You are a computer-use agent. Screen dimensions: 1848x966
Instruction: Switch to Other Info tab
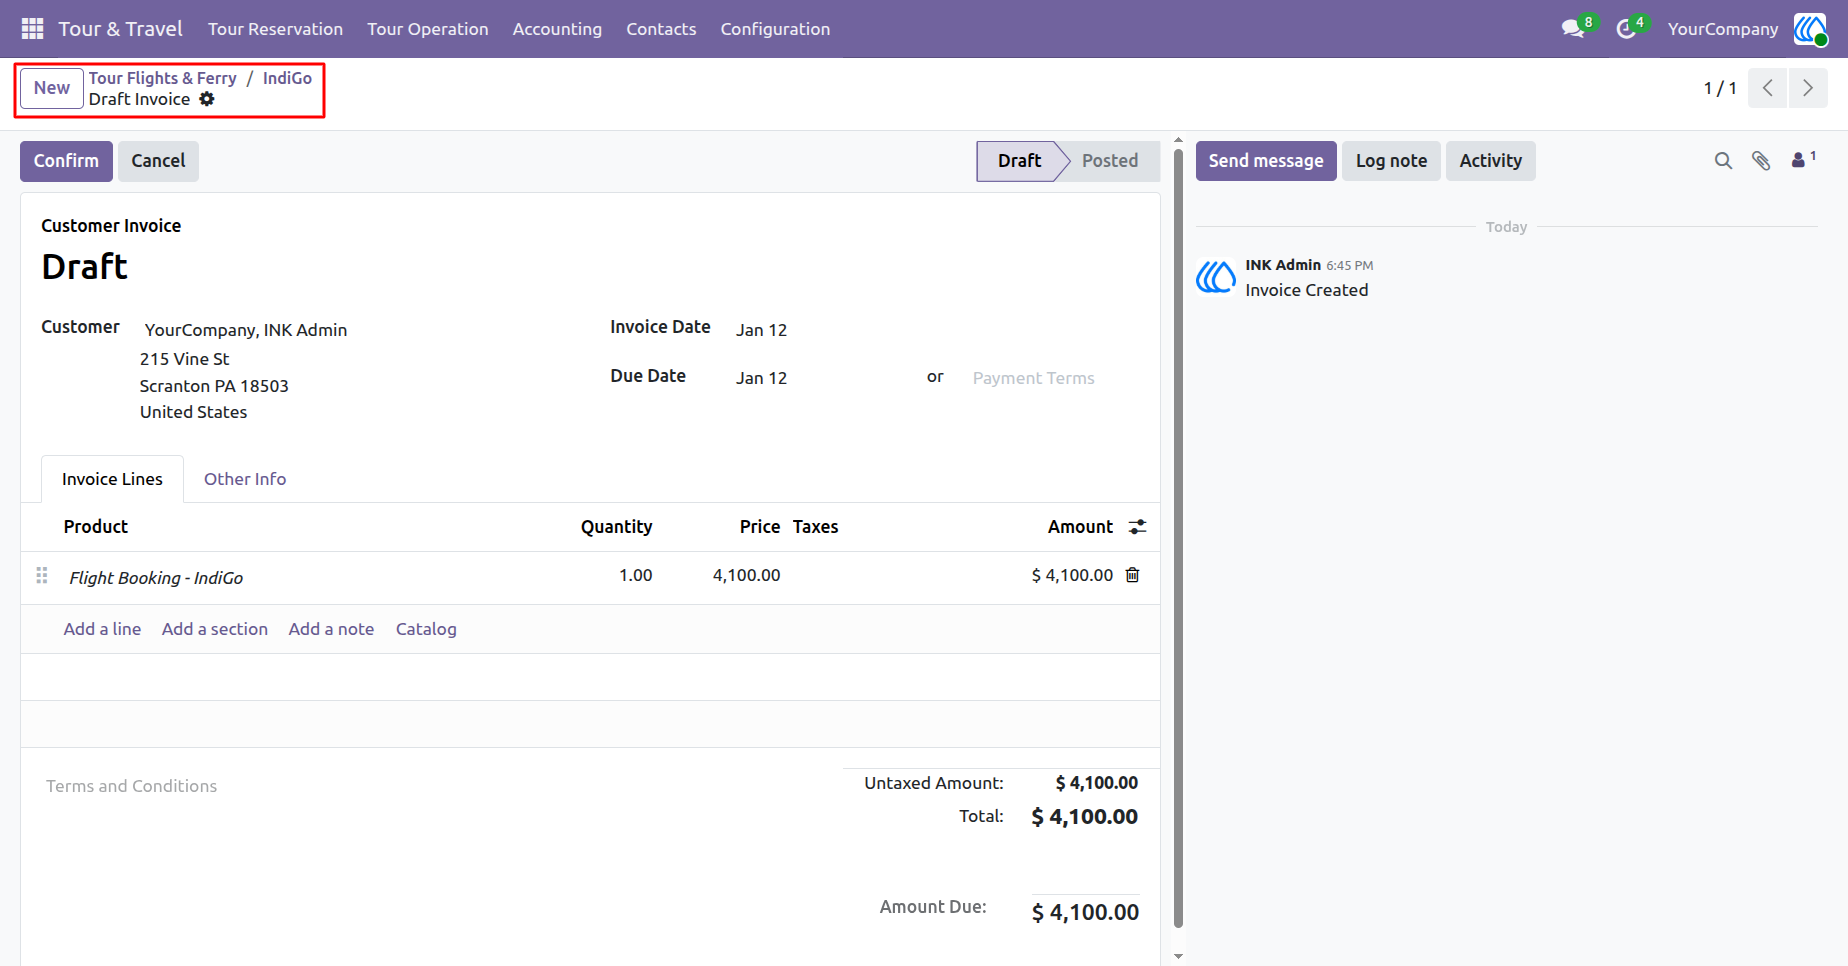[245, 479]
